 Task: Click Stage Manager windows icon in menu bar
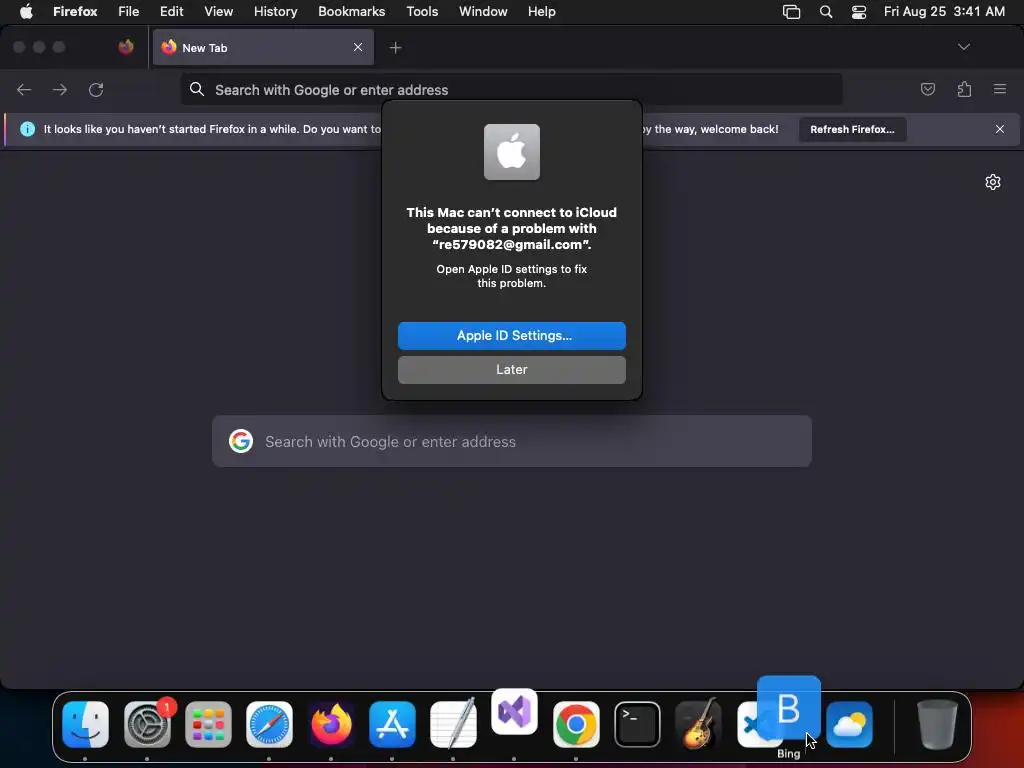[x=792, y=12]
